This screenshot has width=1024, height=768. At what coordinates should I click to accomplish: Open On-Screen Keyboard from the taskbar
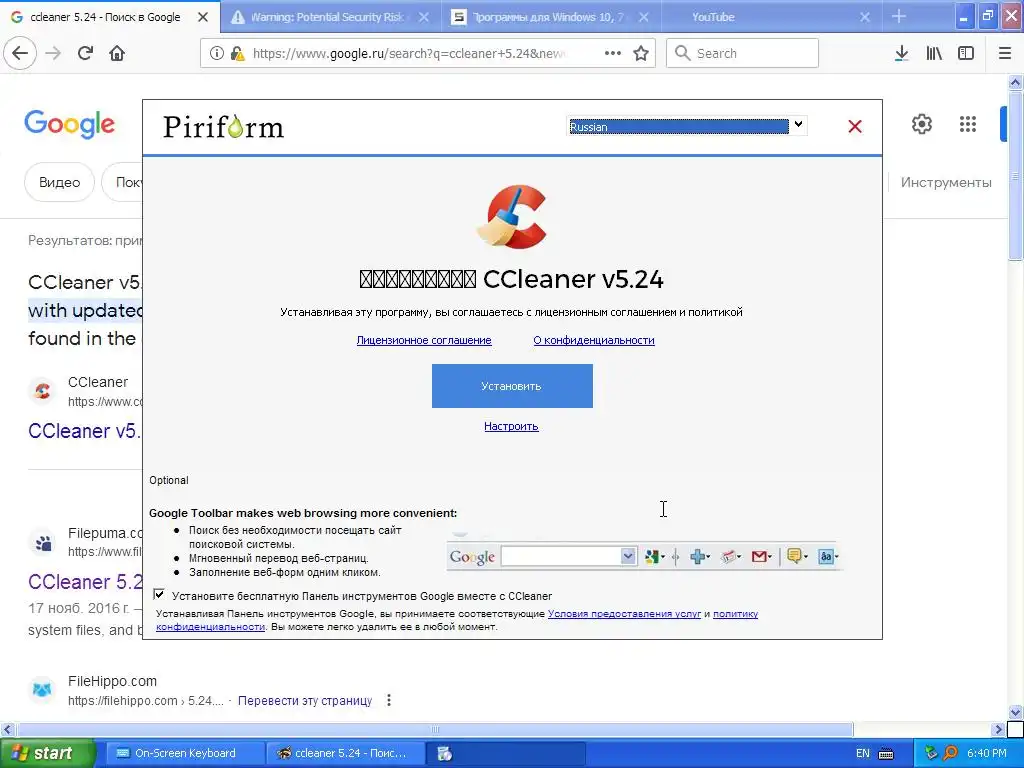coord(183,754)
